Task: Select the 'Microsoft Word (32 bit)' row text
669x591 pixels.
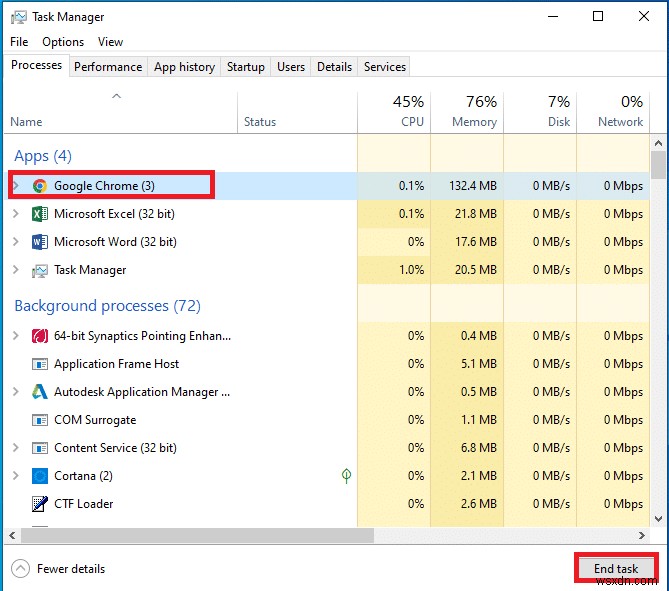Action: click(115, 242)
